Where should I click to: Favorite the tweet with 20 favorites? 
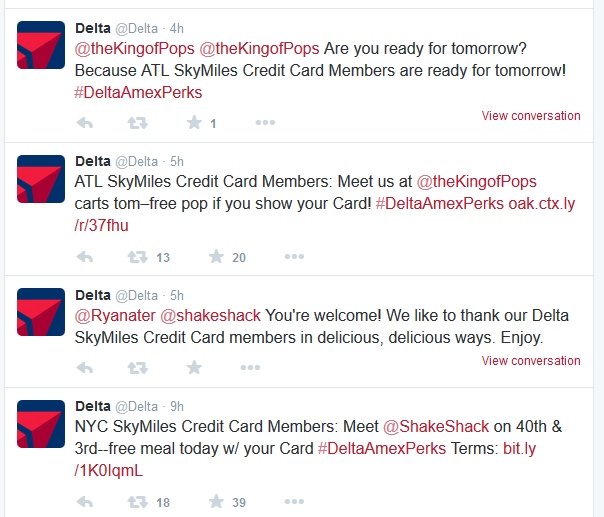[216, 256]
